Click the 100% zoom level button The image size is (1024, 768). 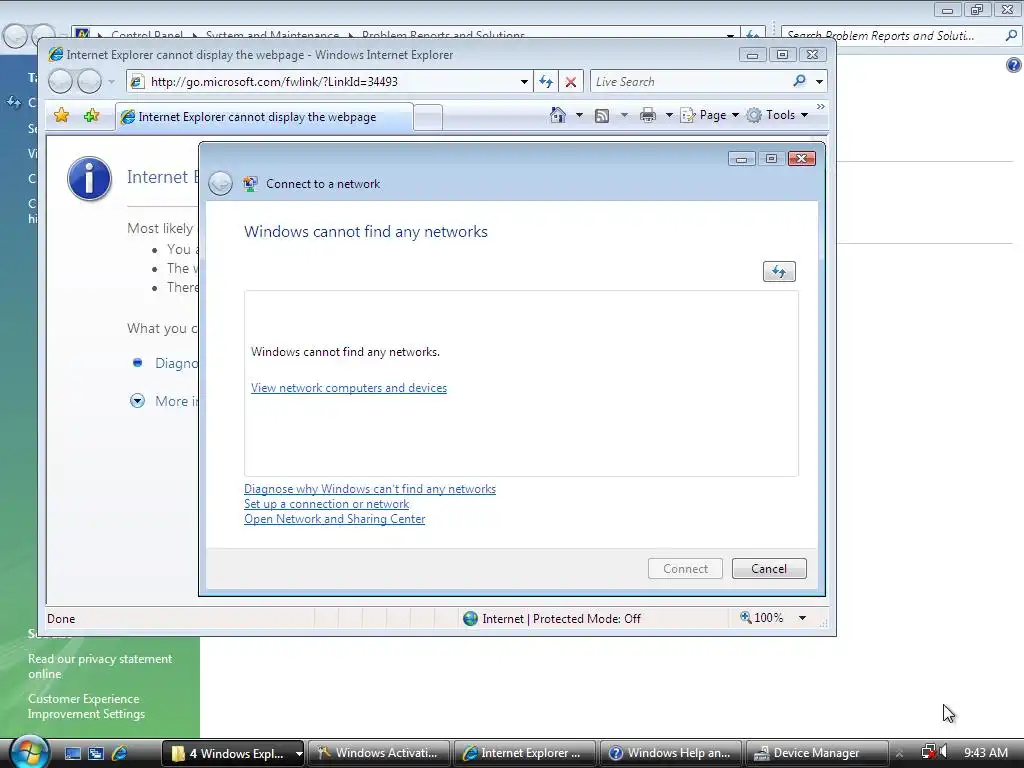tap(761, 618)
